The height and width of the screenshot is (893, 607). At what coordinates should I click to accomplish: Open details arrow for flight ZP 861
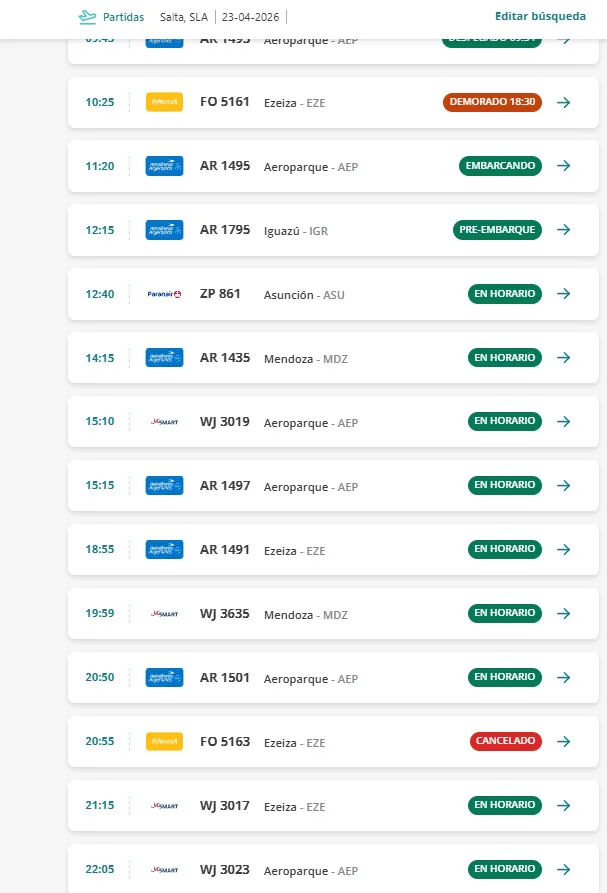[x=564, y=294]
